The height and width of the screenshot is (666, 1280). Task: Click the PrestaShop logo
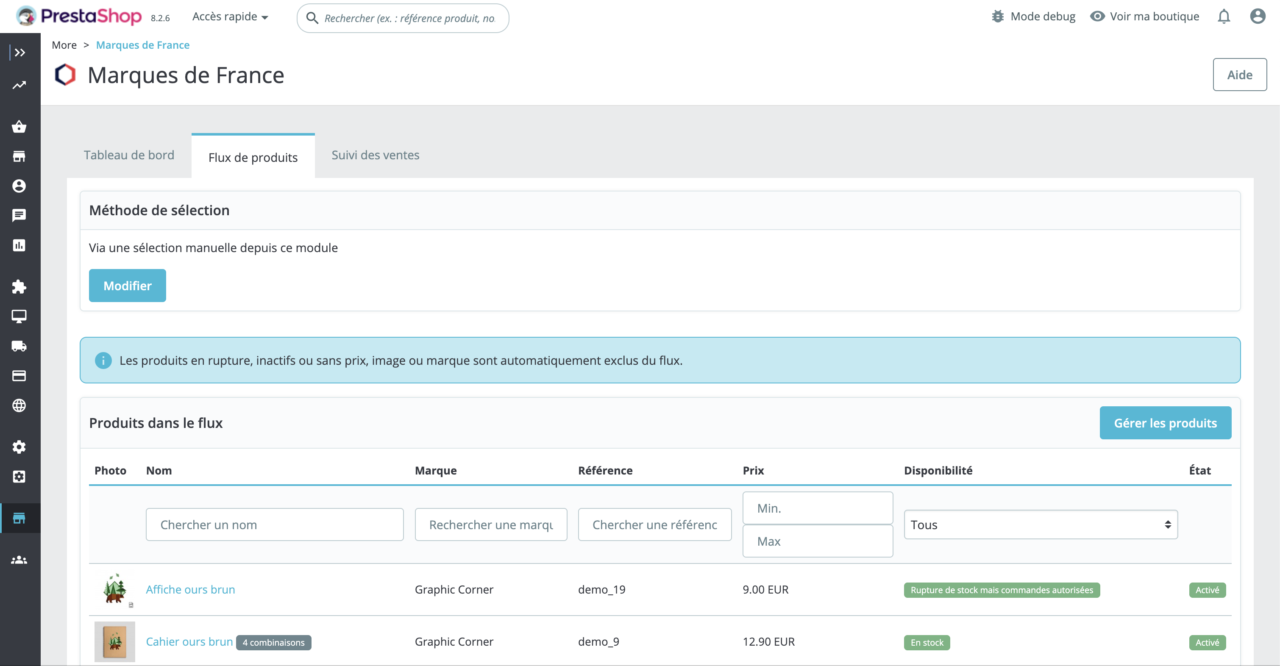pyautogui.click(x=78, y=17)
